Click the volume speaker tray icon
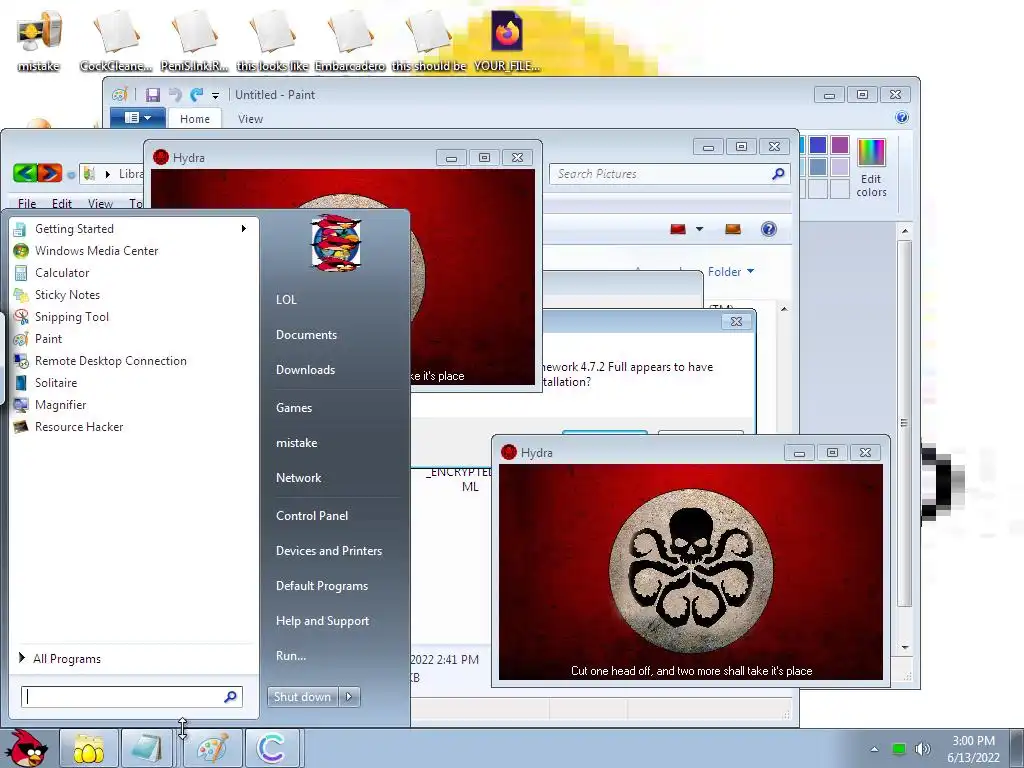 (x=922, y=749)
